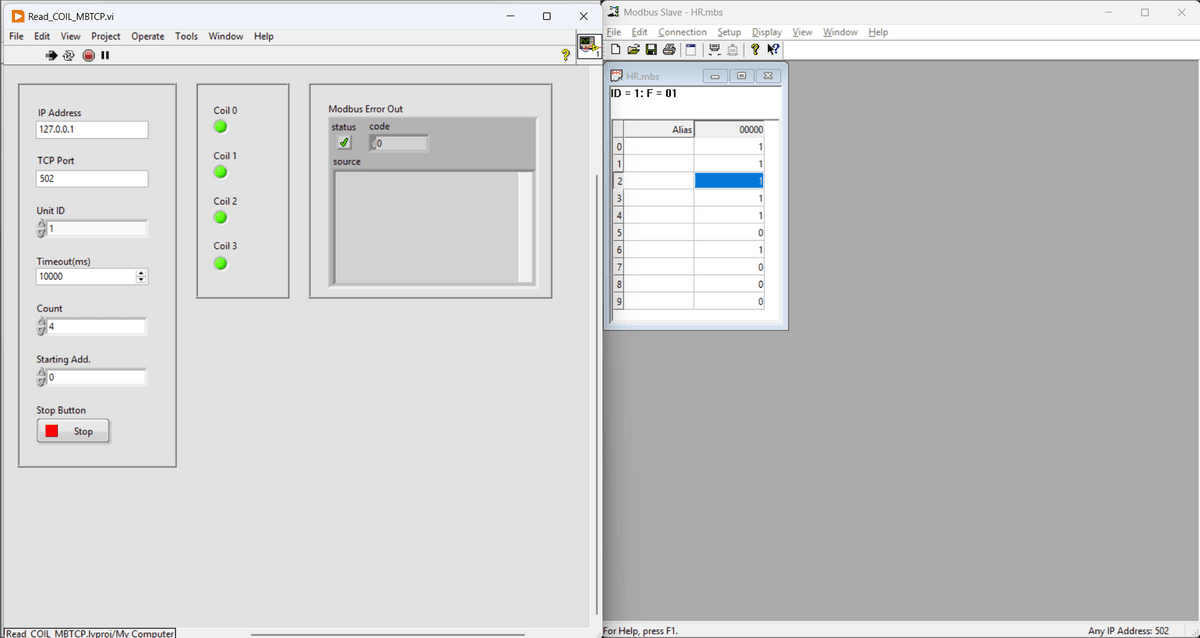
Task: Minimize the HR.mbs child window
Action: (716, 76)
